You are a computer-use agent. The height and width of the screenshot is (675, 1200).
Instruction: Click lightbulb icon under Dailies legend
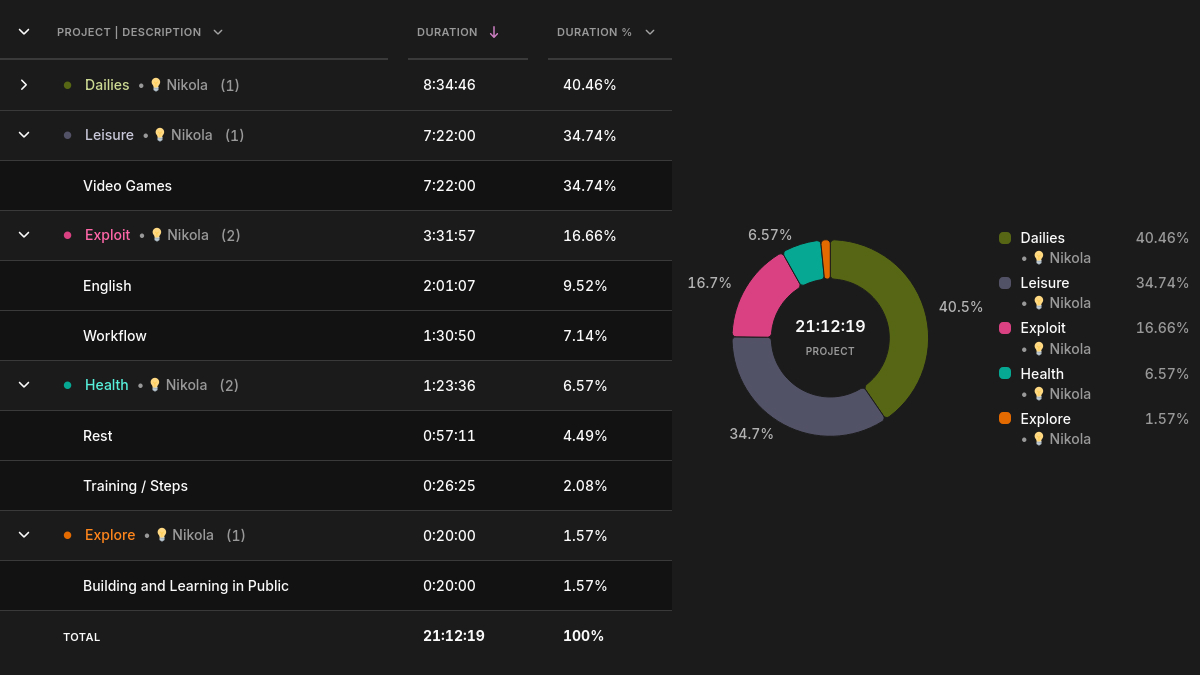[1038, 258]
